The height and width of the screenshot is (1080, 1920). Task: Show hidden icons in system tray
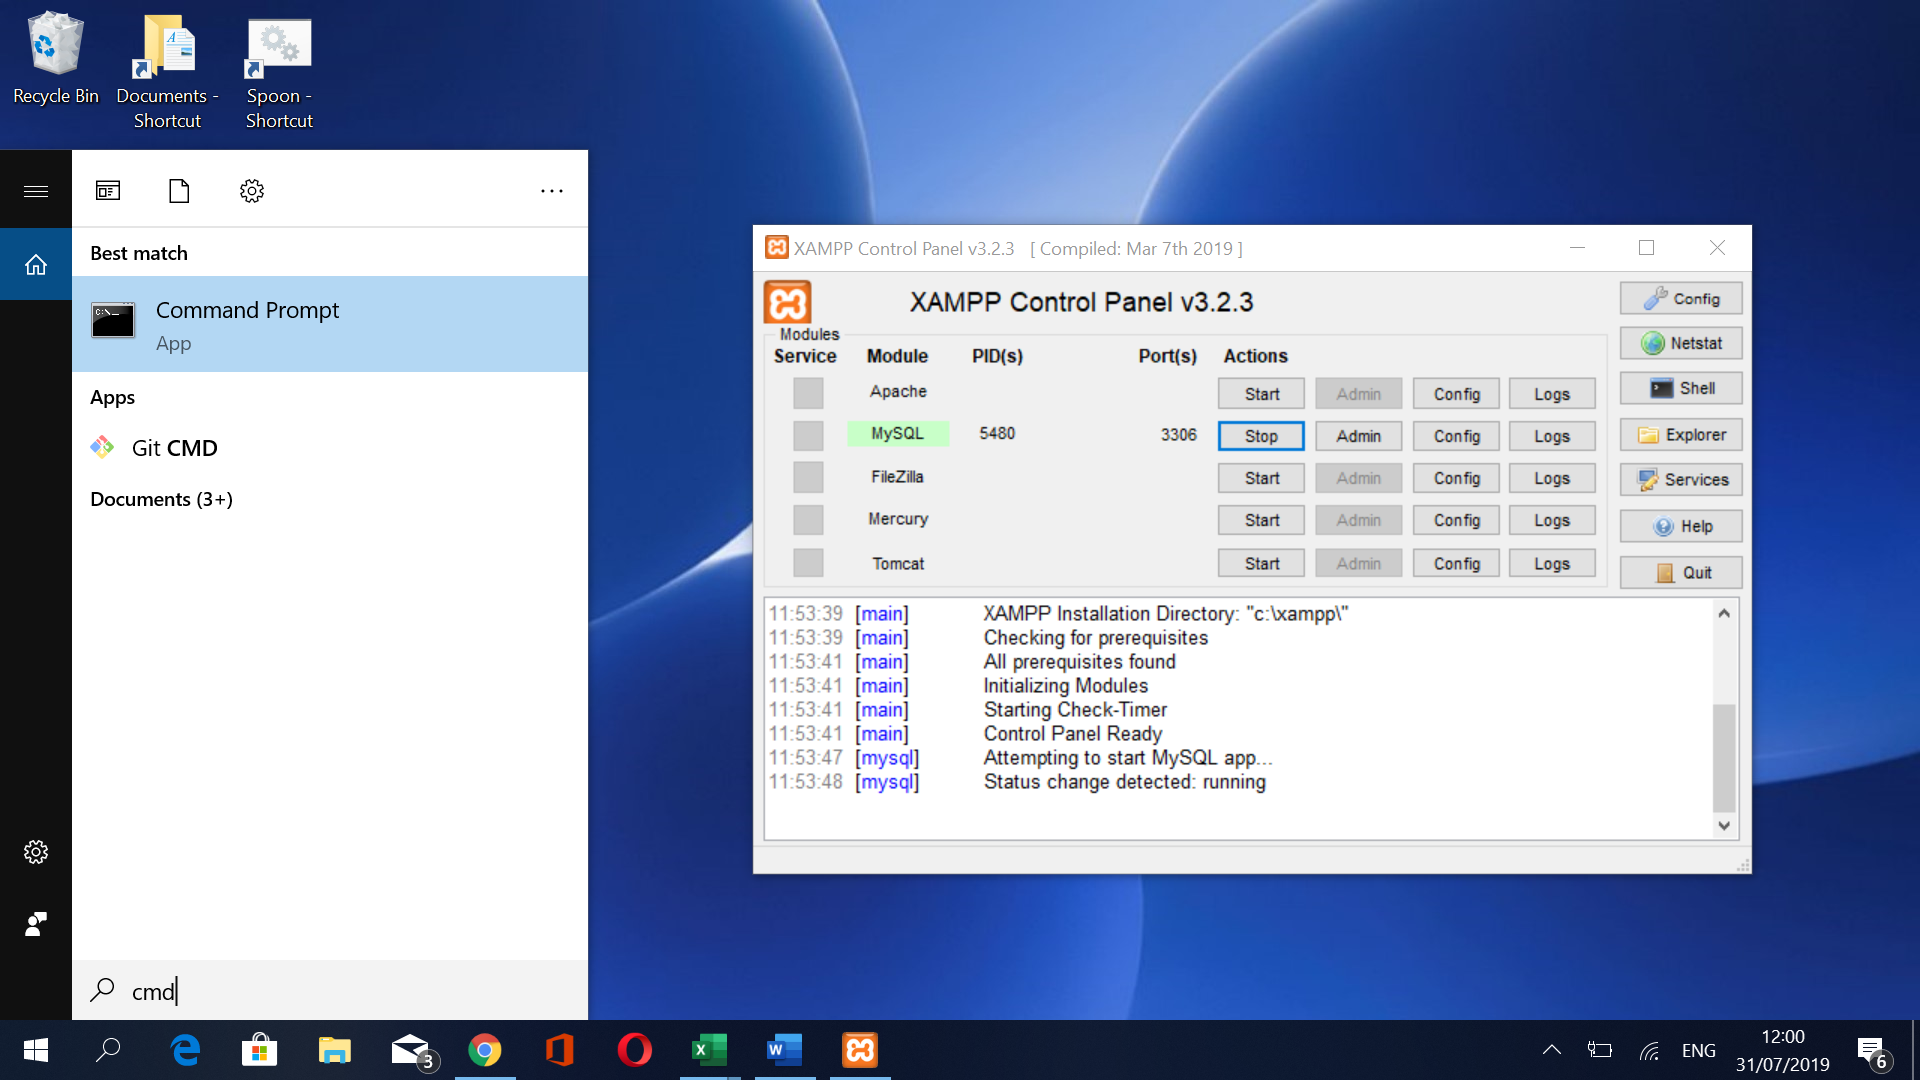(1551, 1050)
